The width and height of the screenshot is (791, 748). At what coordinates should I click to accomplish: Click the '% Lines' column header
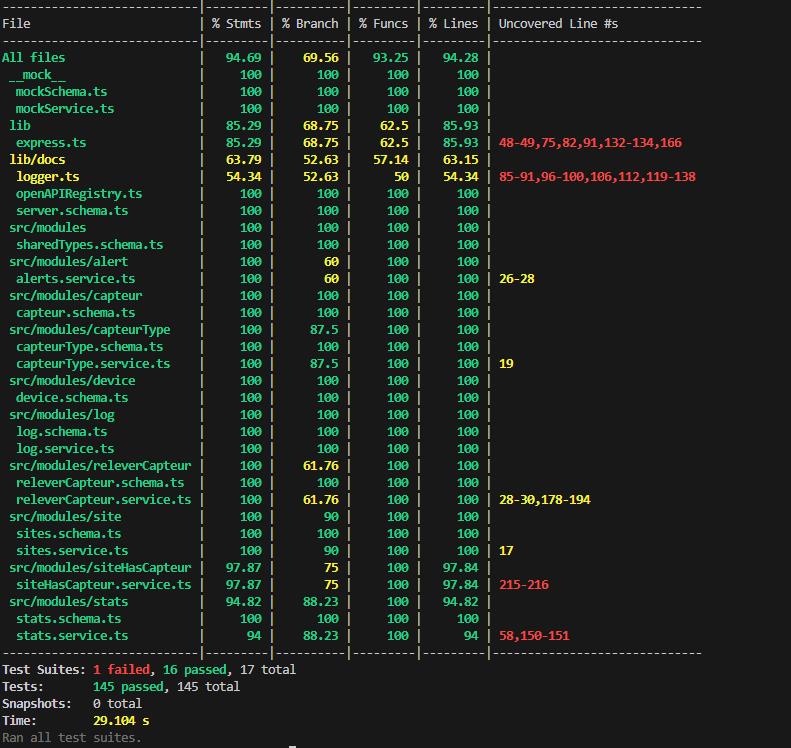pos(454,24)
